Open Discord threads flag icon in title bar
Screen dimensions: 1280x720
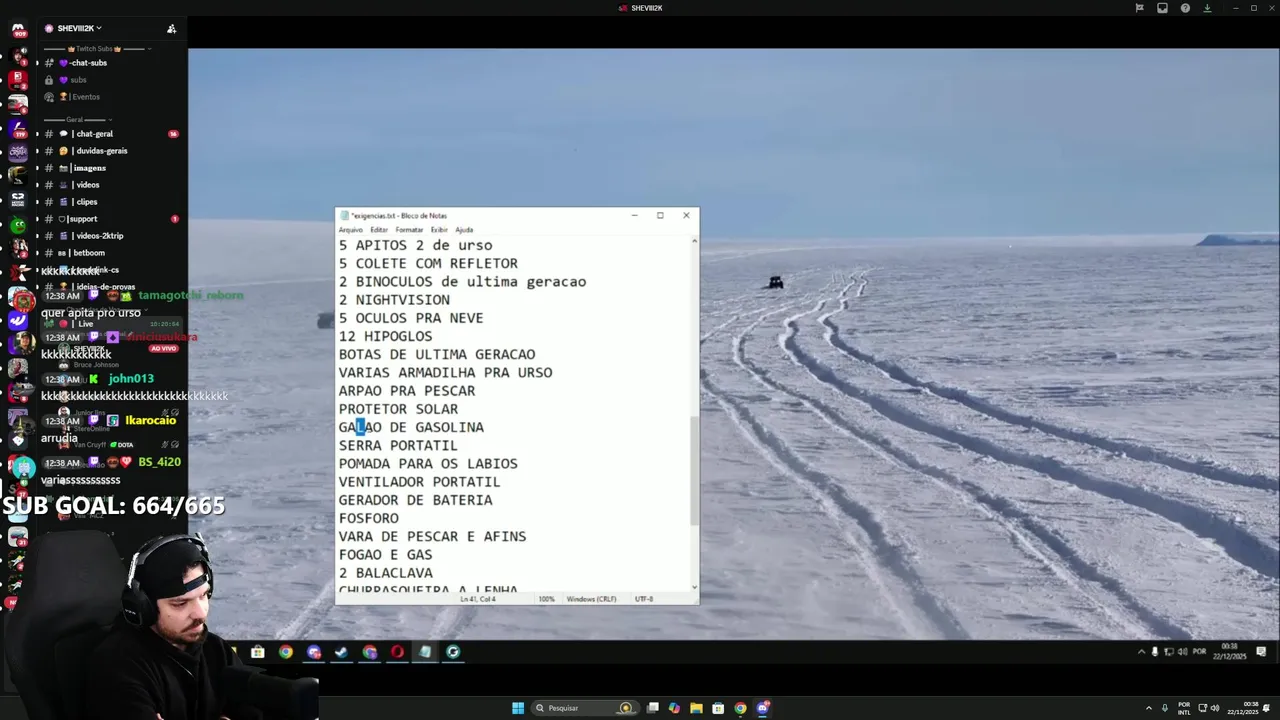coord(1139,8)
